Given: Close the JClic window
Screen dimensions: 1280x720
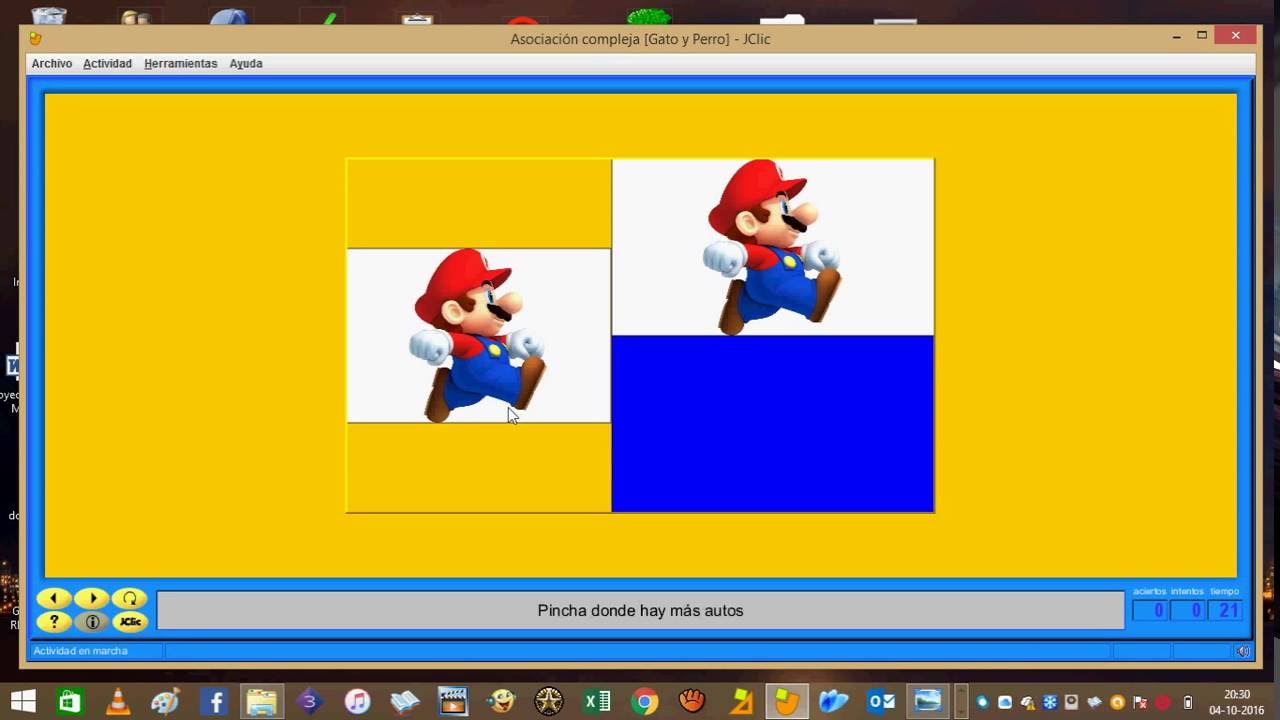Looking at the screenshot, I should coord(1236,36).
